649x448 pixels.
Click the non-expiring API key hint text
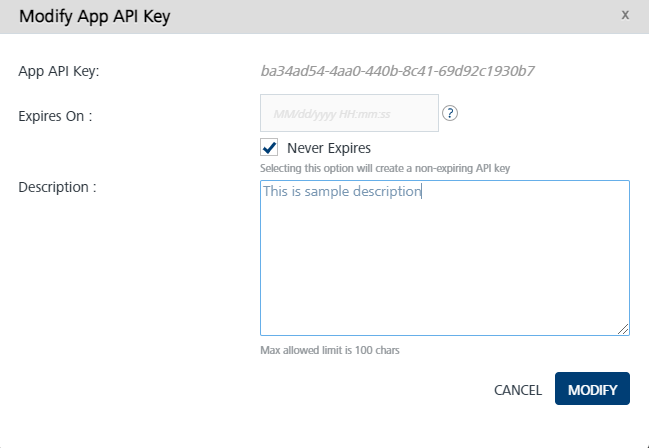[x=385, y=168]
